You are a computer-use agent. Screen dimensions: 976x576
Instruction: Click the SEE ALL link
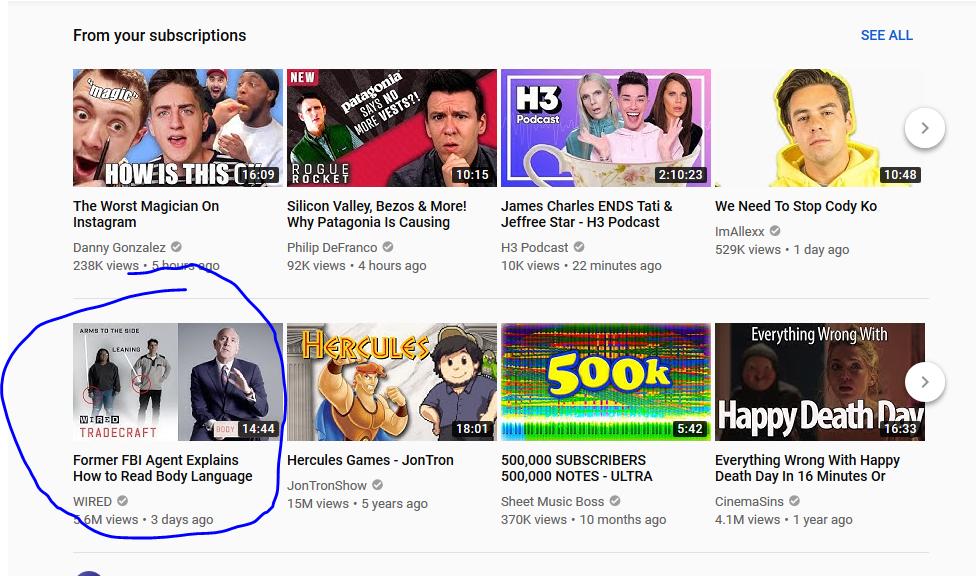tap(886, 35)
